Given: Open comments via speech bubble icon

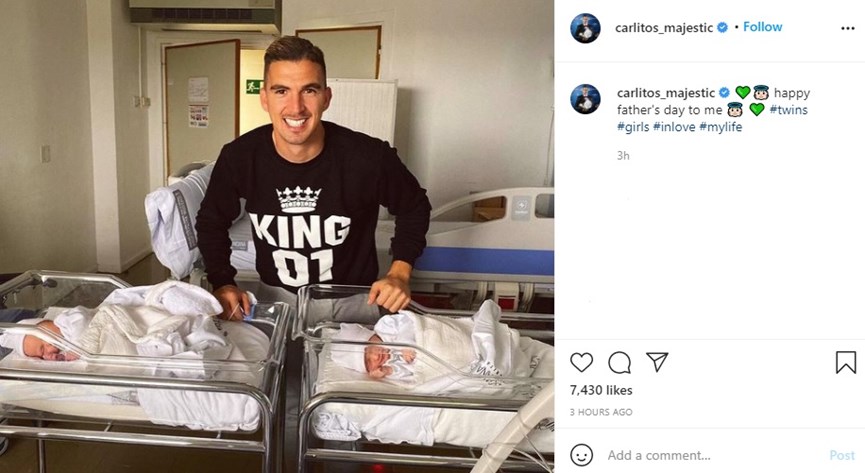Looking at the screenshot, I should click(620, 363).
